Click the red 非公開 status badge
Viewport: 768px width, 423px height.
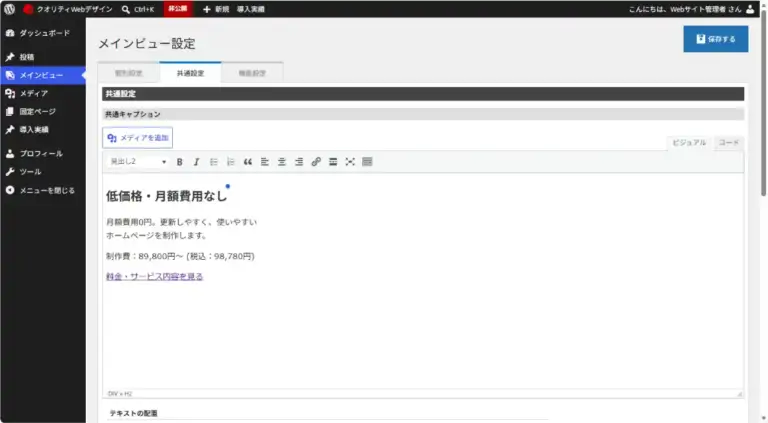pyautogui.click(x=177, y=9)
